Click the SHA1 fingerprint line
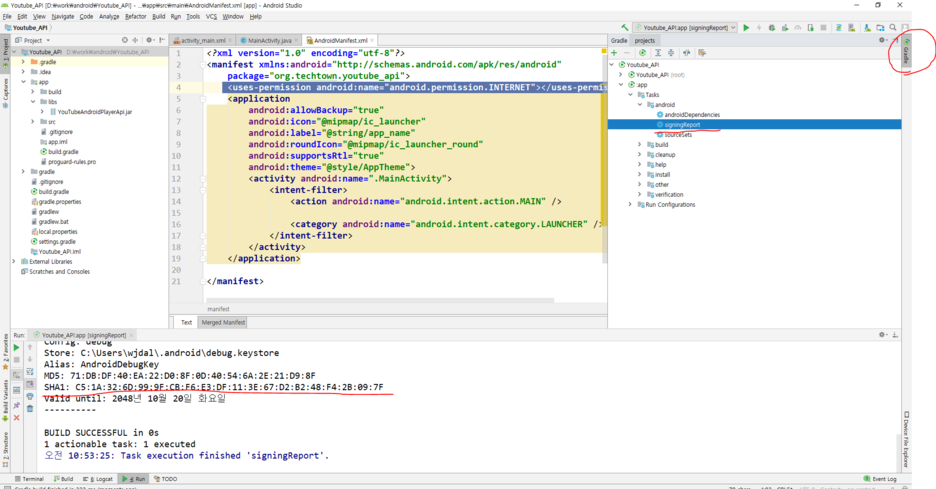 [214, 387]
